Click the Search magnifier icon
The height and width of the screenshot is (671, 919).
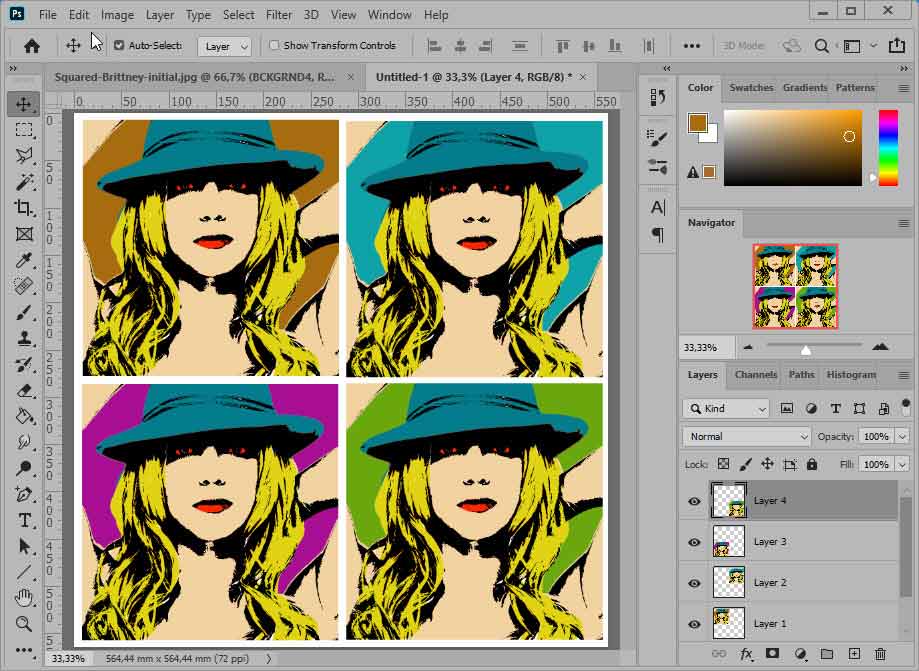(822, 46)
